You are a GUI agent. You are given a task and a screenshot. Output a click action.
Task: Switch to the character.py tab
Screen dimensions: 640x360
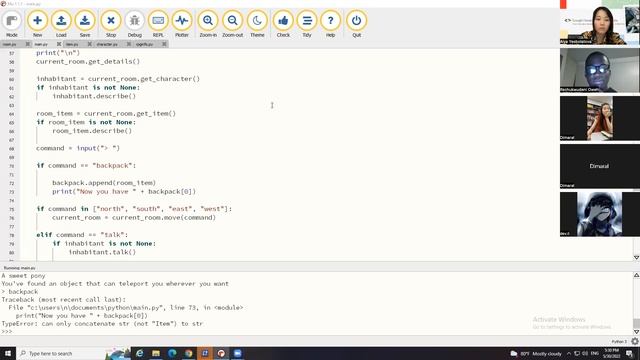pyautogui.click(x=107, y=44)
